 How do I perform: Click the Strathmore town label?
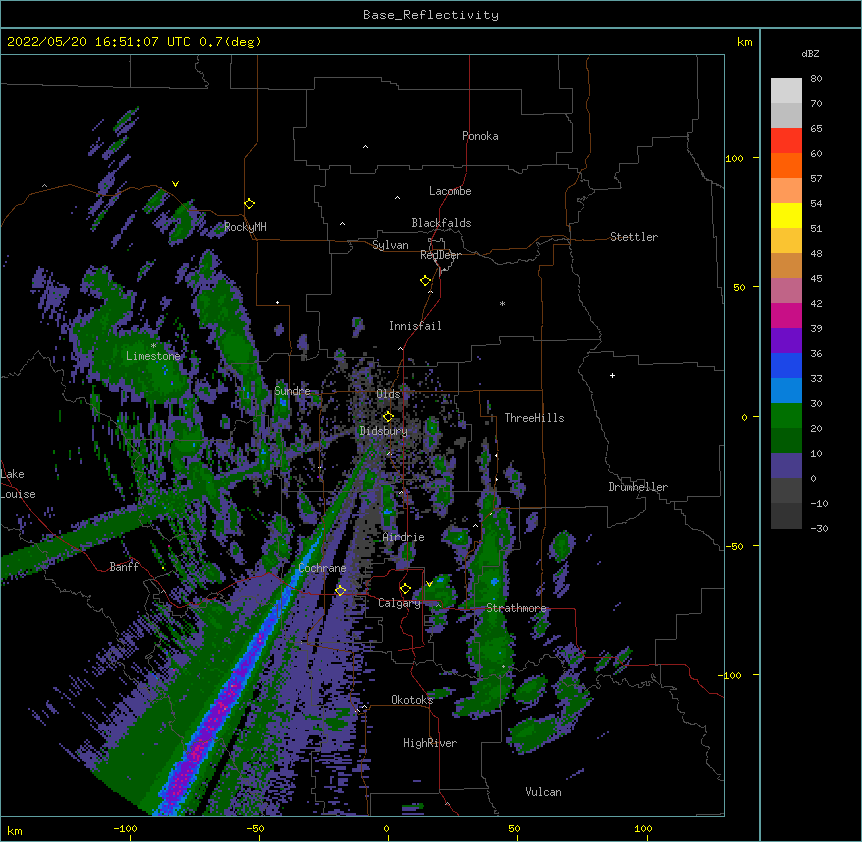tap(516, 608)
